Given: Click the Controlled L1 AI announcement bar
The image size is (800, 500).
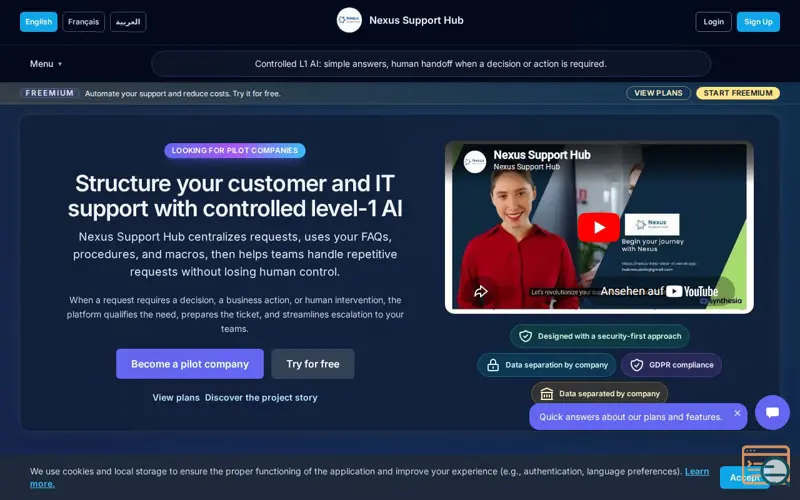Looking at the screenshot, I should click(x=431, y=64).
